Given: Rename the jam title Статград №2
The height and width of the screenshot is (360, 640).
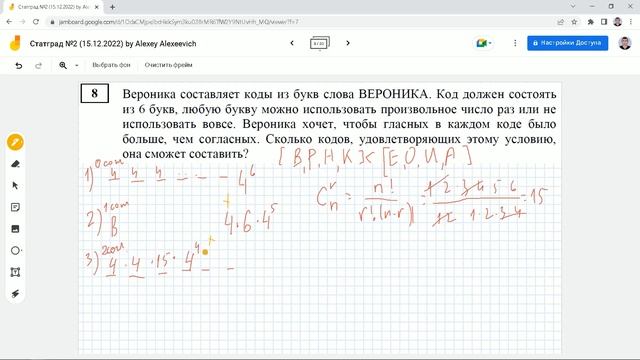Looking at the screenshot, I should (113, 44).
